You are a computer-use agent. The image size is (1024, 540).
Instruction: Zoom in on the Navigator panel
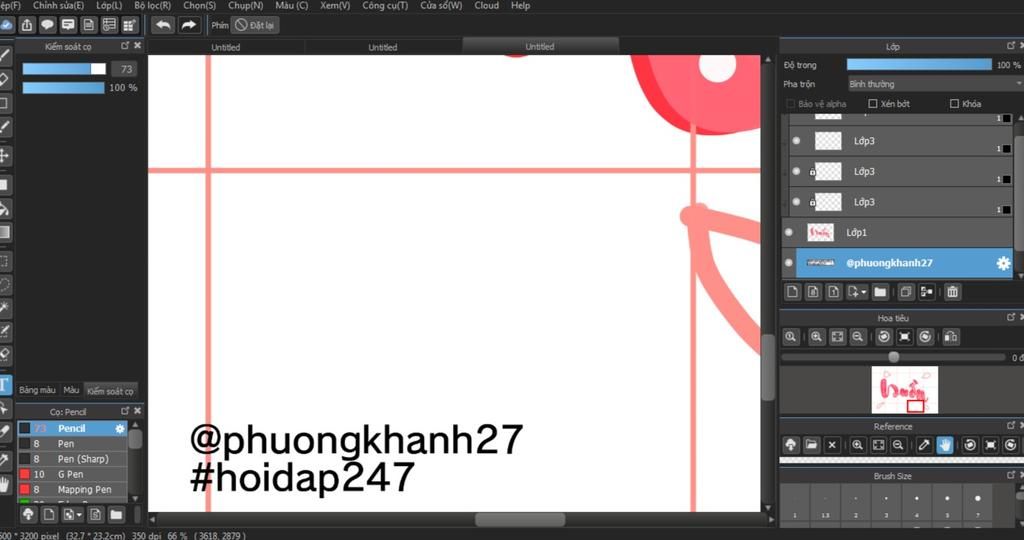pos(816,337)
